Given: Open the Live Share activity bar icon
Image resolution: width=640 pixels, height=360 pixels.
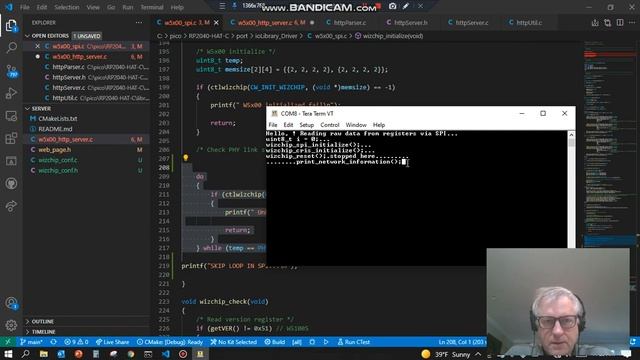Looking at the screenshot, I should (11, 206).
